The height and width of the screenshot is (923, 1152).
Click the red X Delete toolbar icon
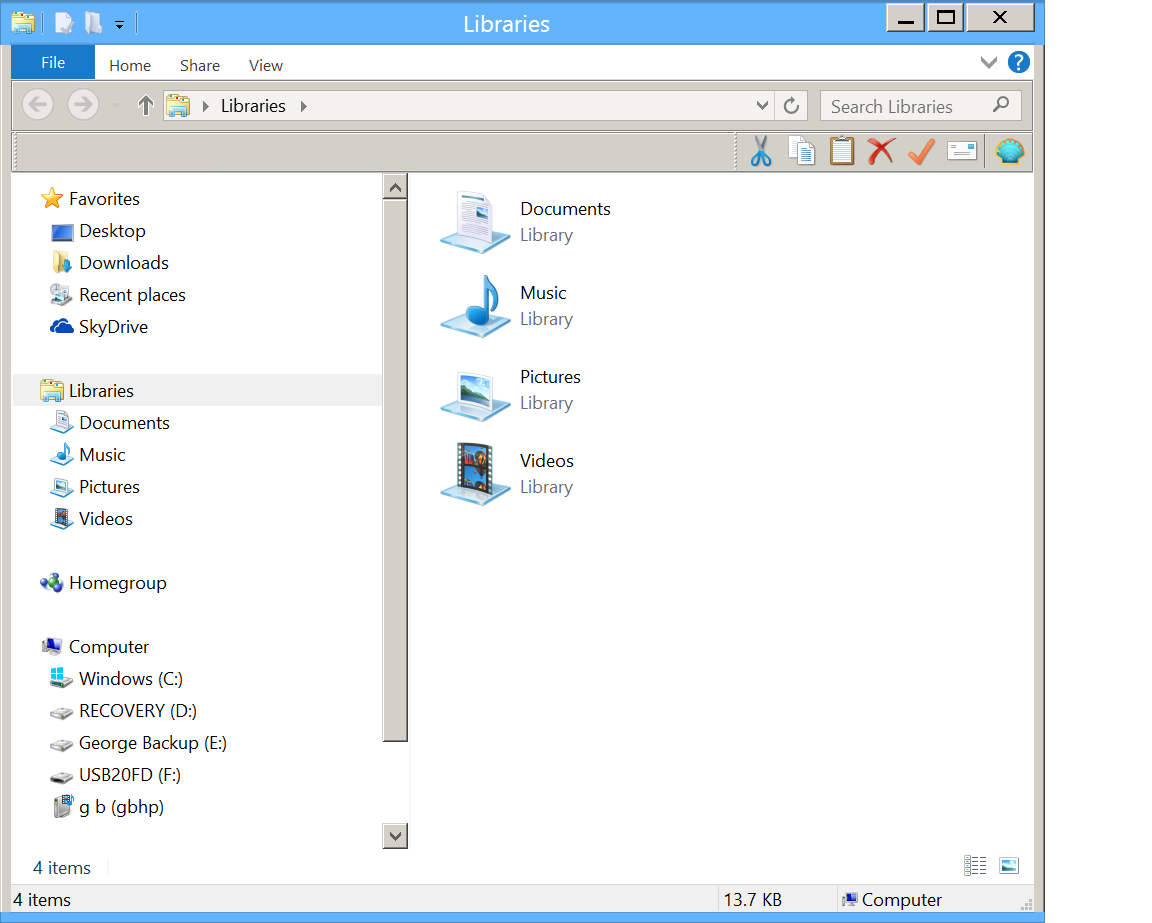pyautogui.click(x=881, y=151)
